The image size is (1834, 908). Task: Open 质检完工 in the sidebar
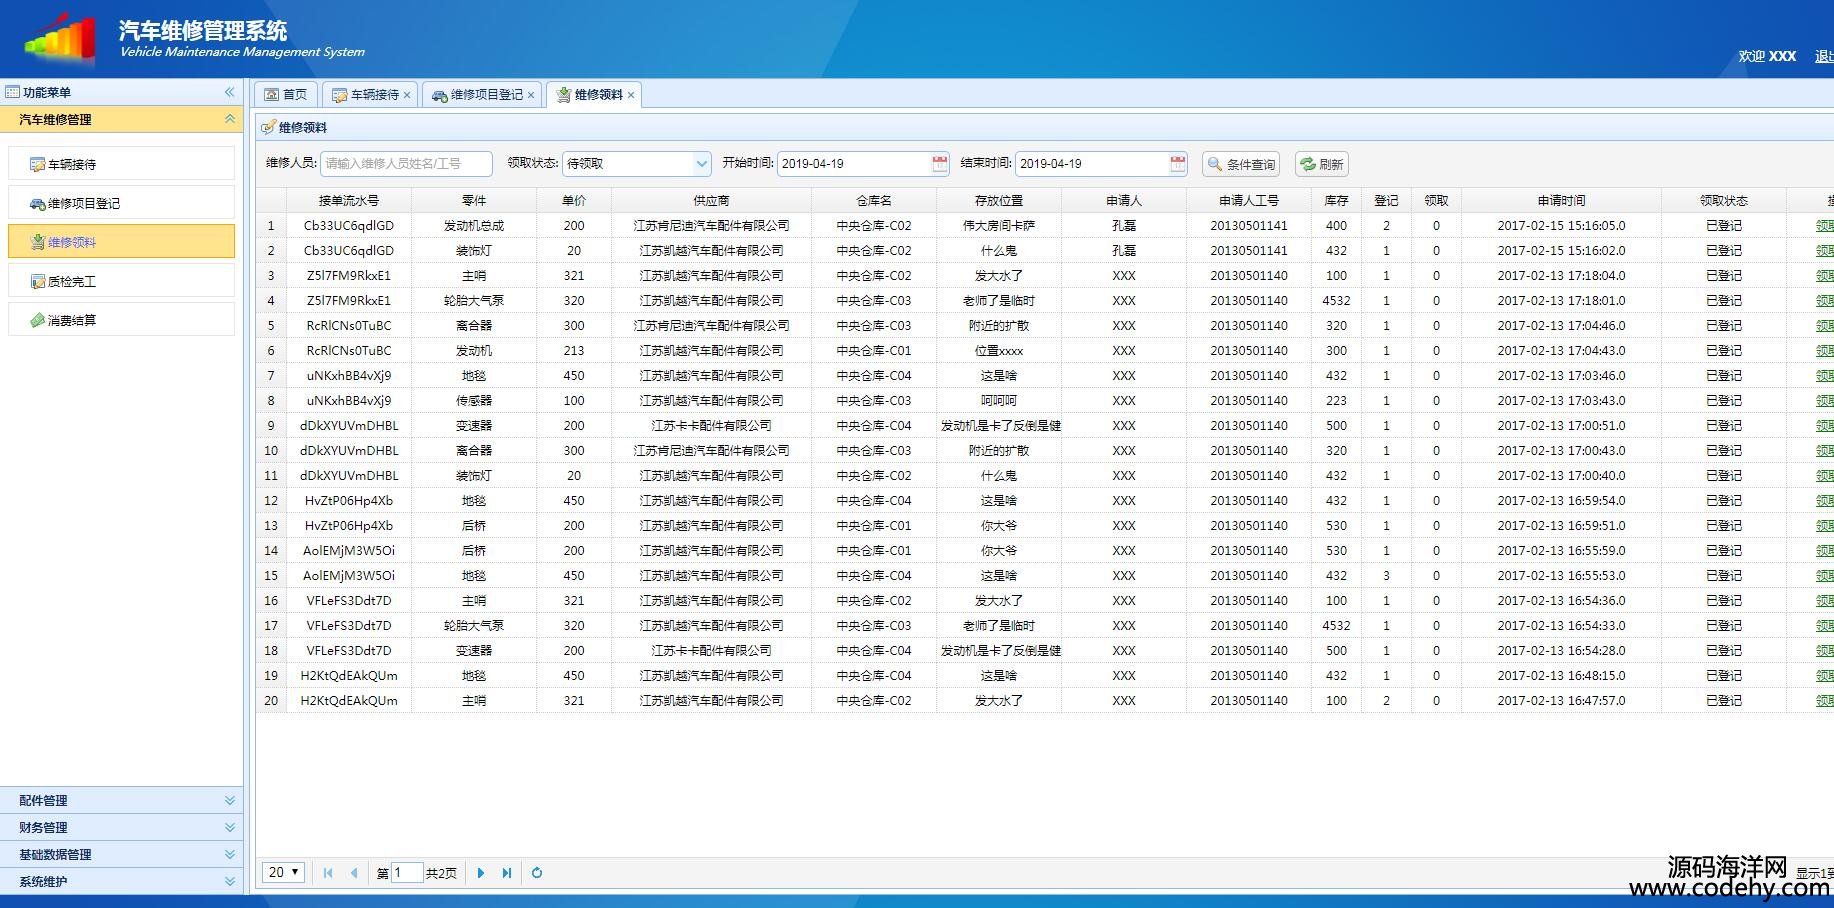pyautogui.click(x=72, y=282)
